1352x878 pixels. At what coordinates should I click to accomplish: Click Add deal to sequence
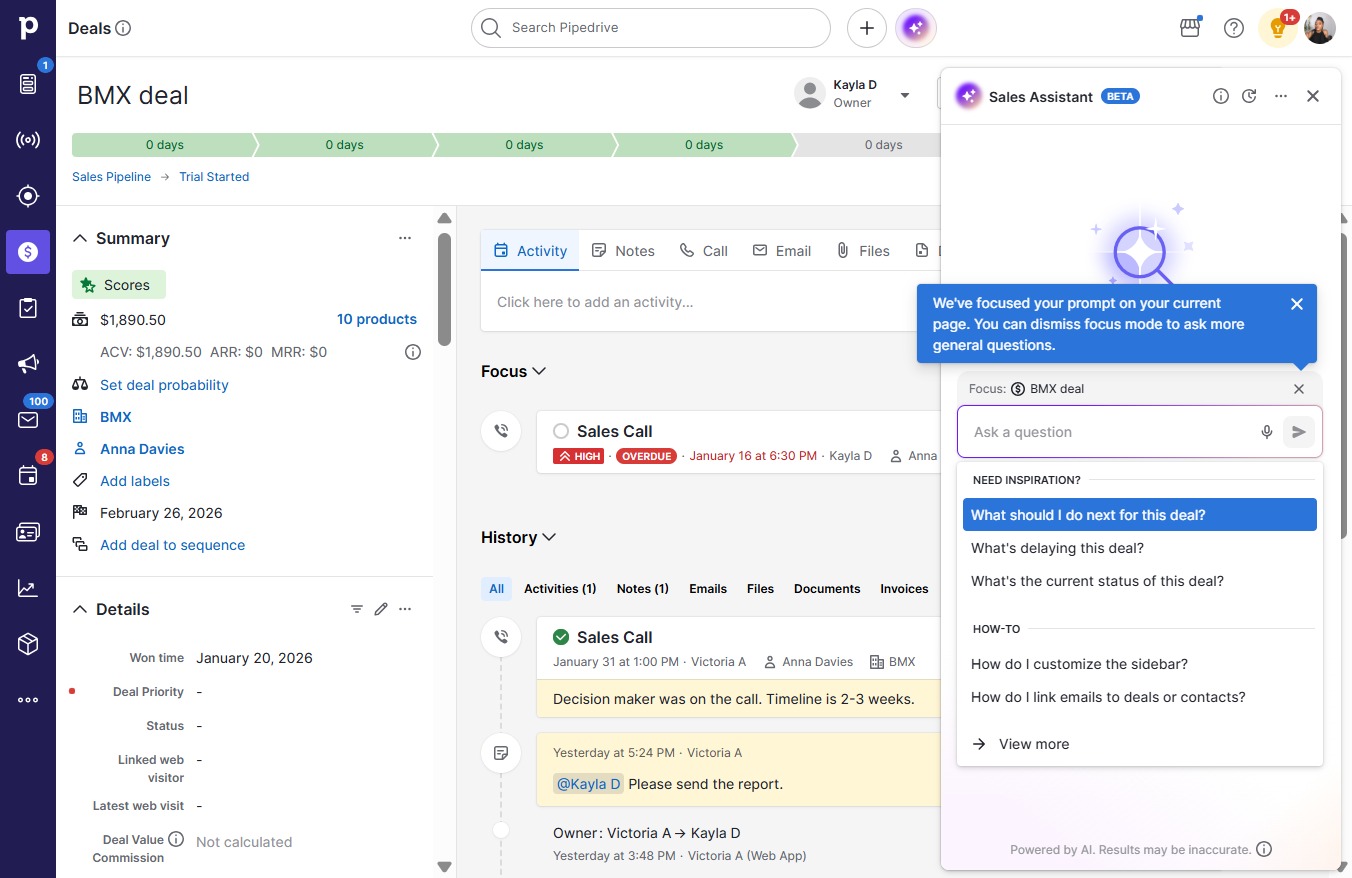(x=172, y=545)
